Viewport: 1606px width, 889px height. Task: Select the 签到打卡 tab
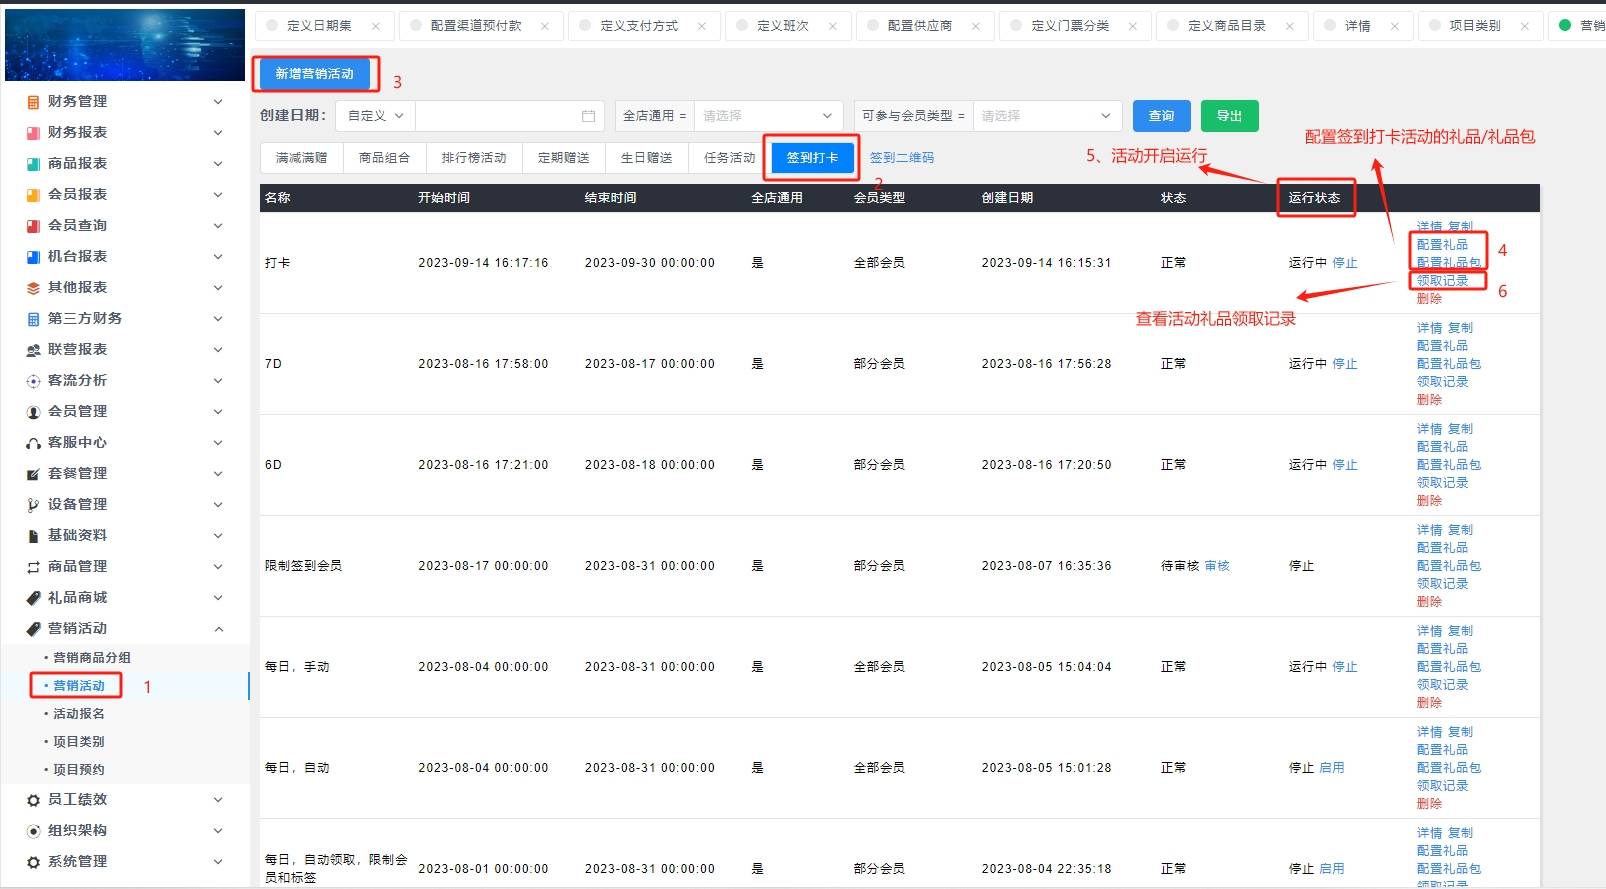click(812, 158)
